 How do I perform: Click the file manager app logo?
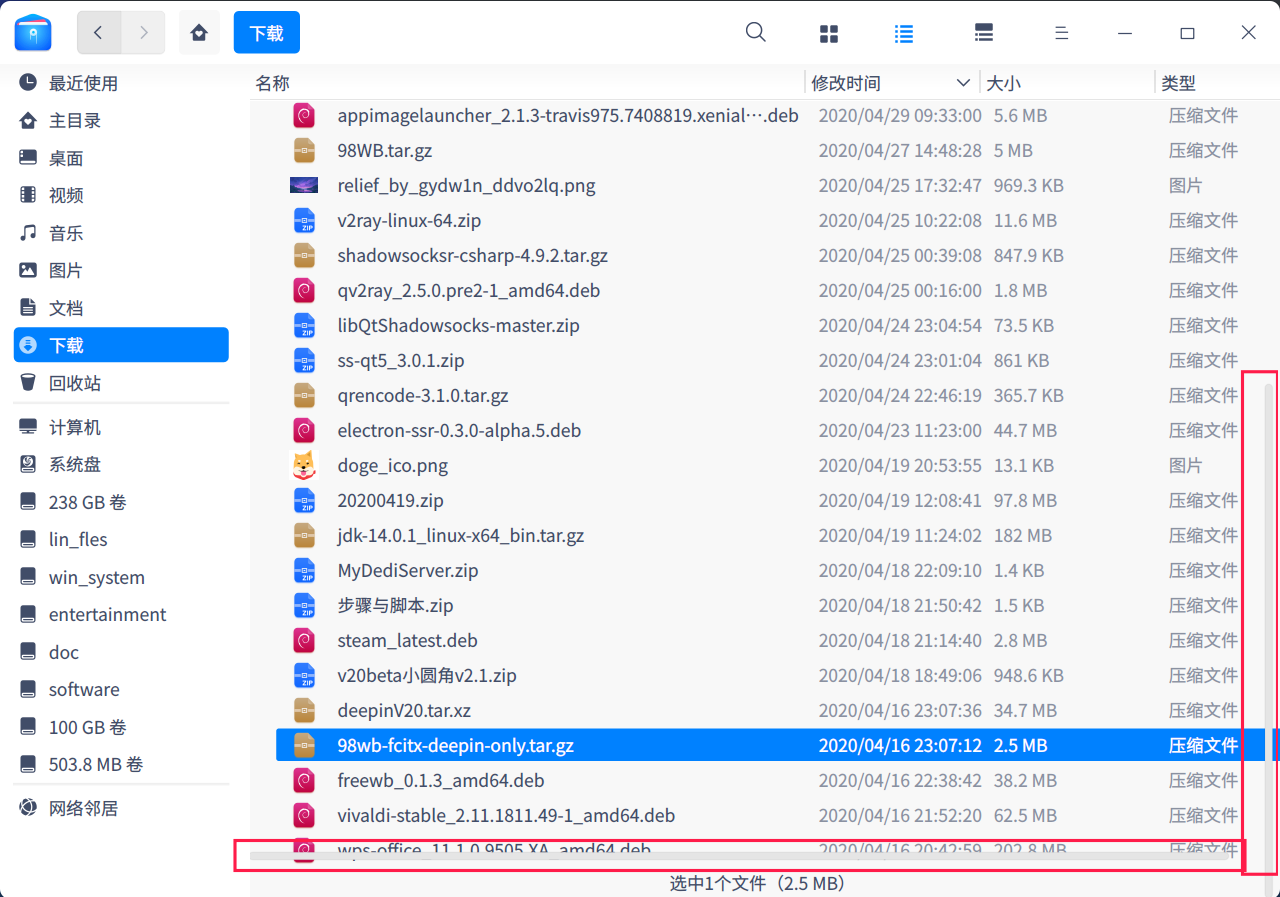[x=33, y=33]
